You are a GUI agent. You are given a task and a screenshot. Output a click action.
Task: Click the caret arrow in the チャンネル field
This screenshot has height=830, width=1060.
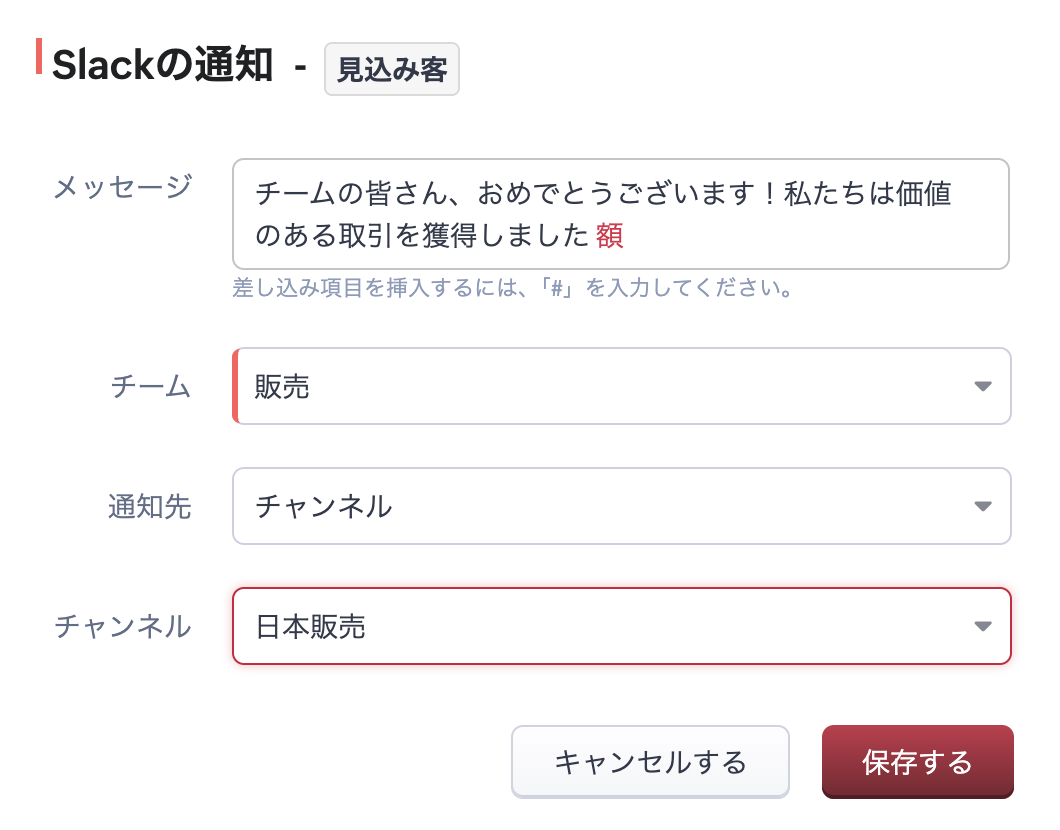click(x=983, y=626)
